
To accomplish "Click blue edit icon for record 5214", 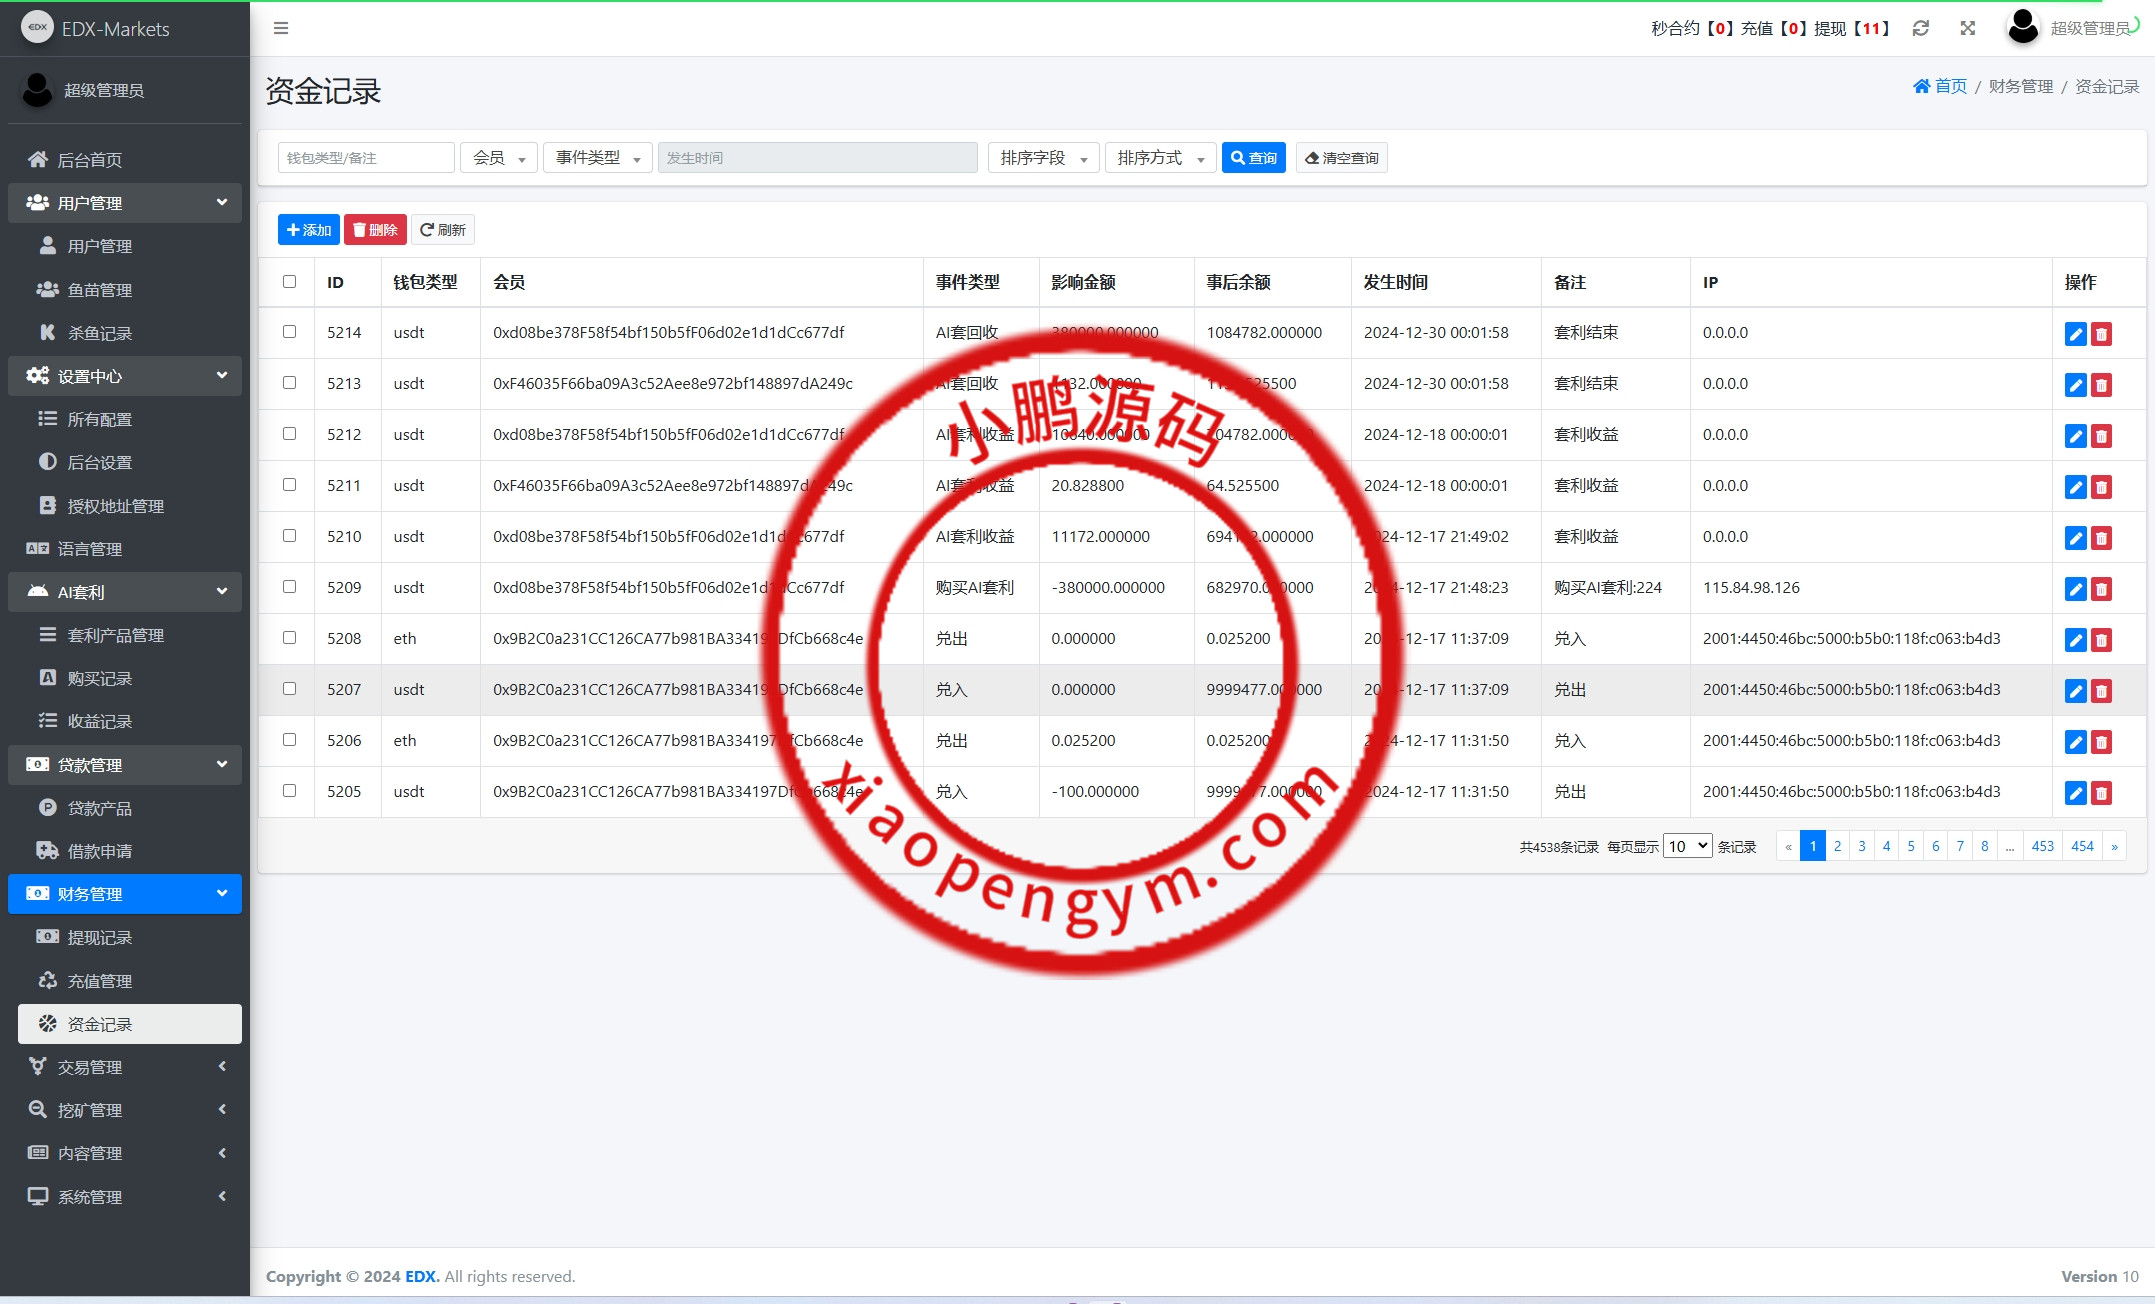I will [x=2075, y=334].
